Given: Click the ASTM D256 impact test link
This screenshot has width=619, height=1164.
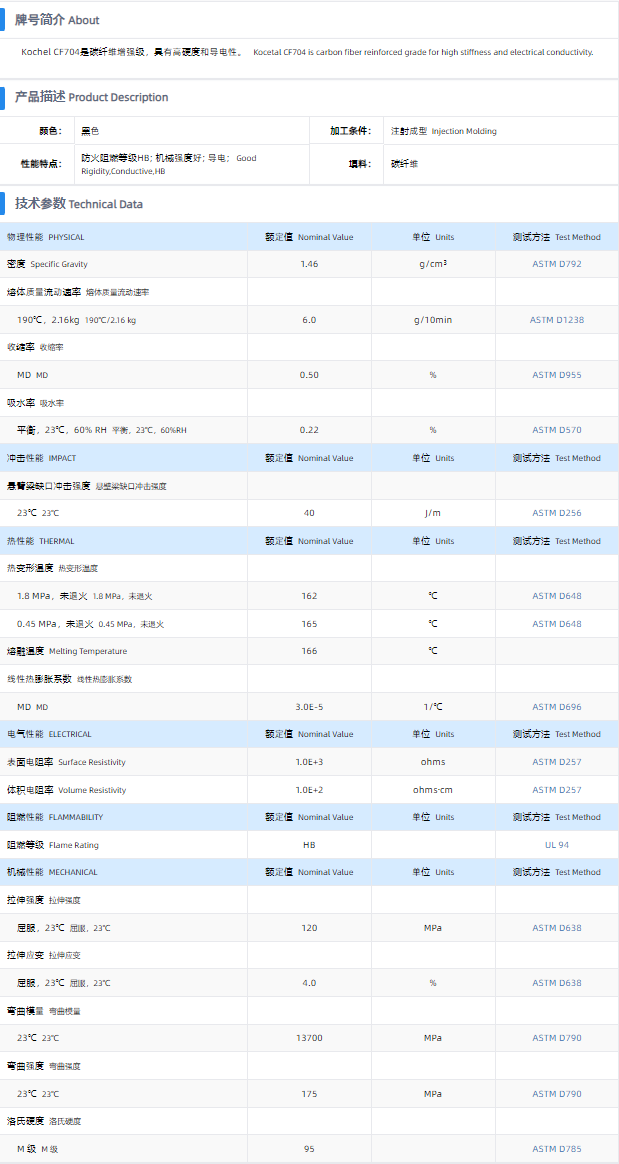Looking at the screenshot, I should point(556,513).
